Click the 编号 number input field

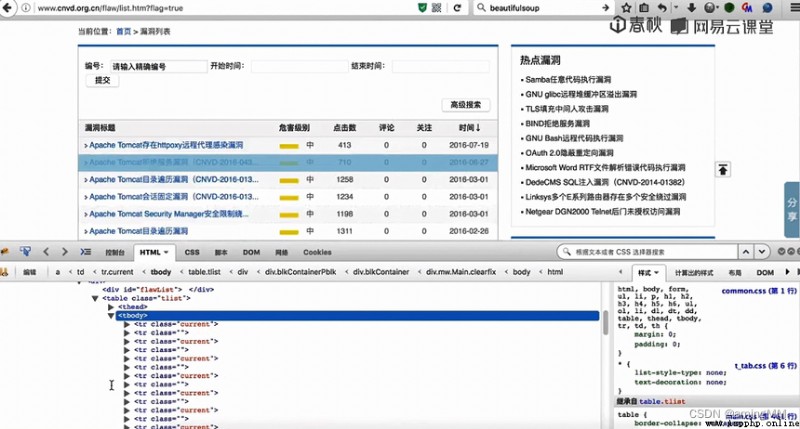coord(159,66)
